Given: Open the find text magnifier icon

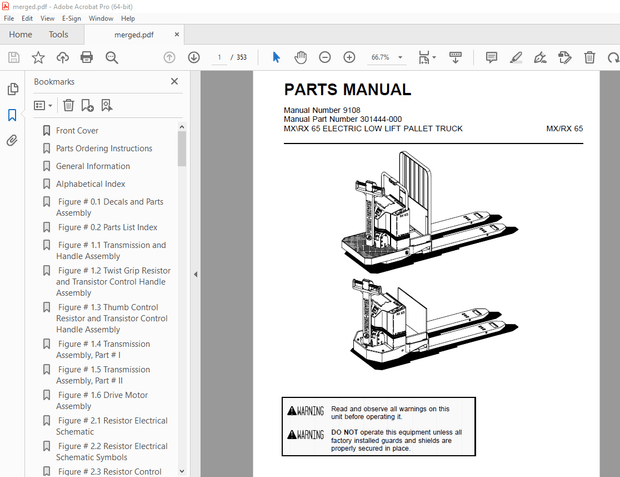Looking at the screenshot, I should click(112, 58).
